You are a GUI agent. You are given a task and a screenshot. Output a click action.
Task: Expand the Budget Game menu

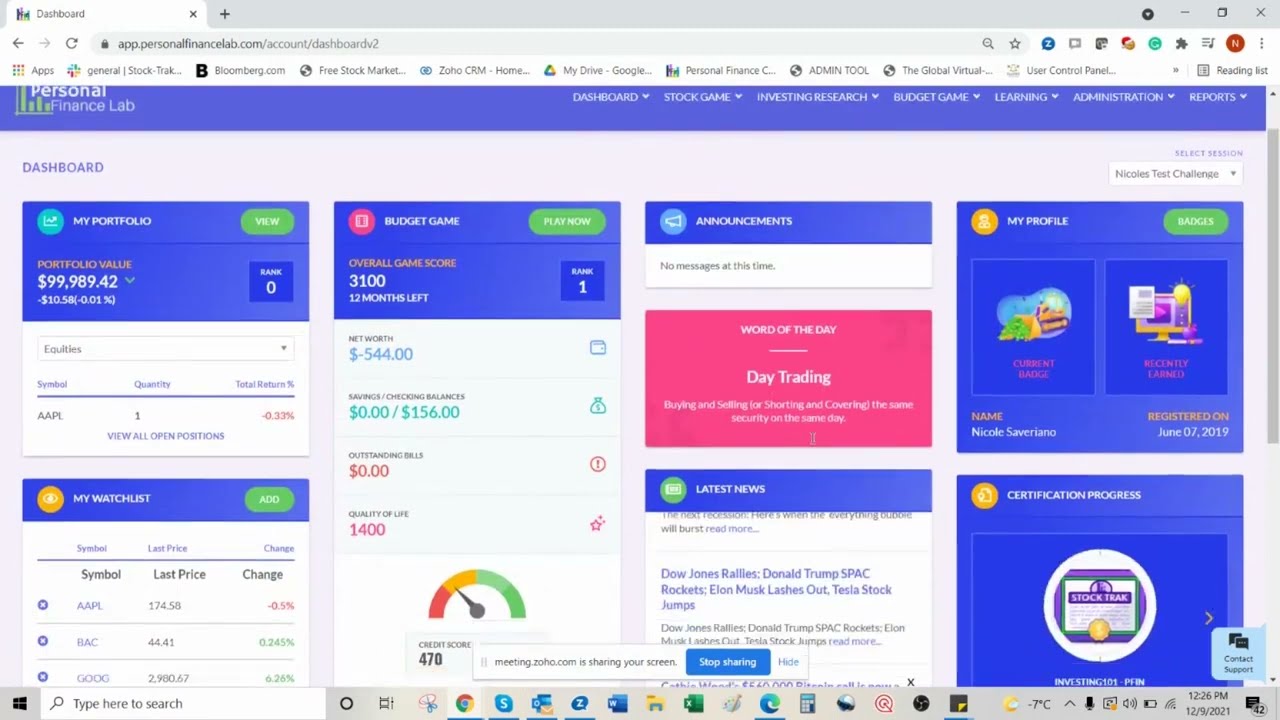[x=937, y=97]
